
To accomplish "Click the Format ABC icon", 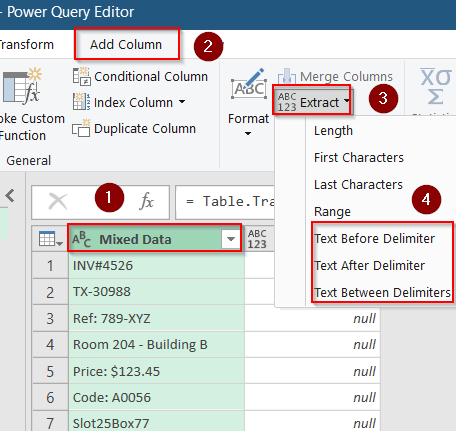I will pos(249,84).
